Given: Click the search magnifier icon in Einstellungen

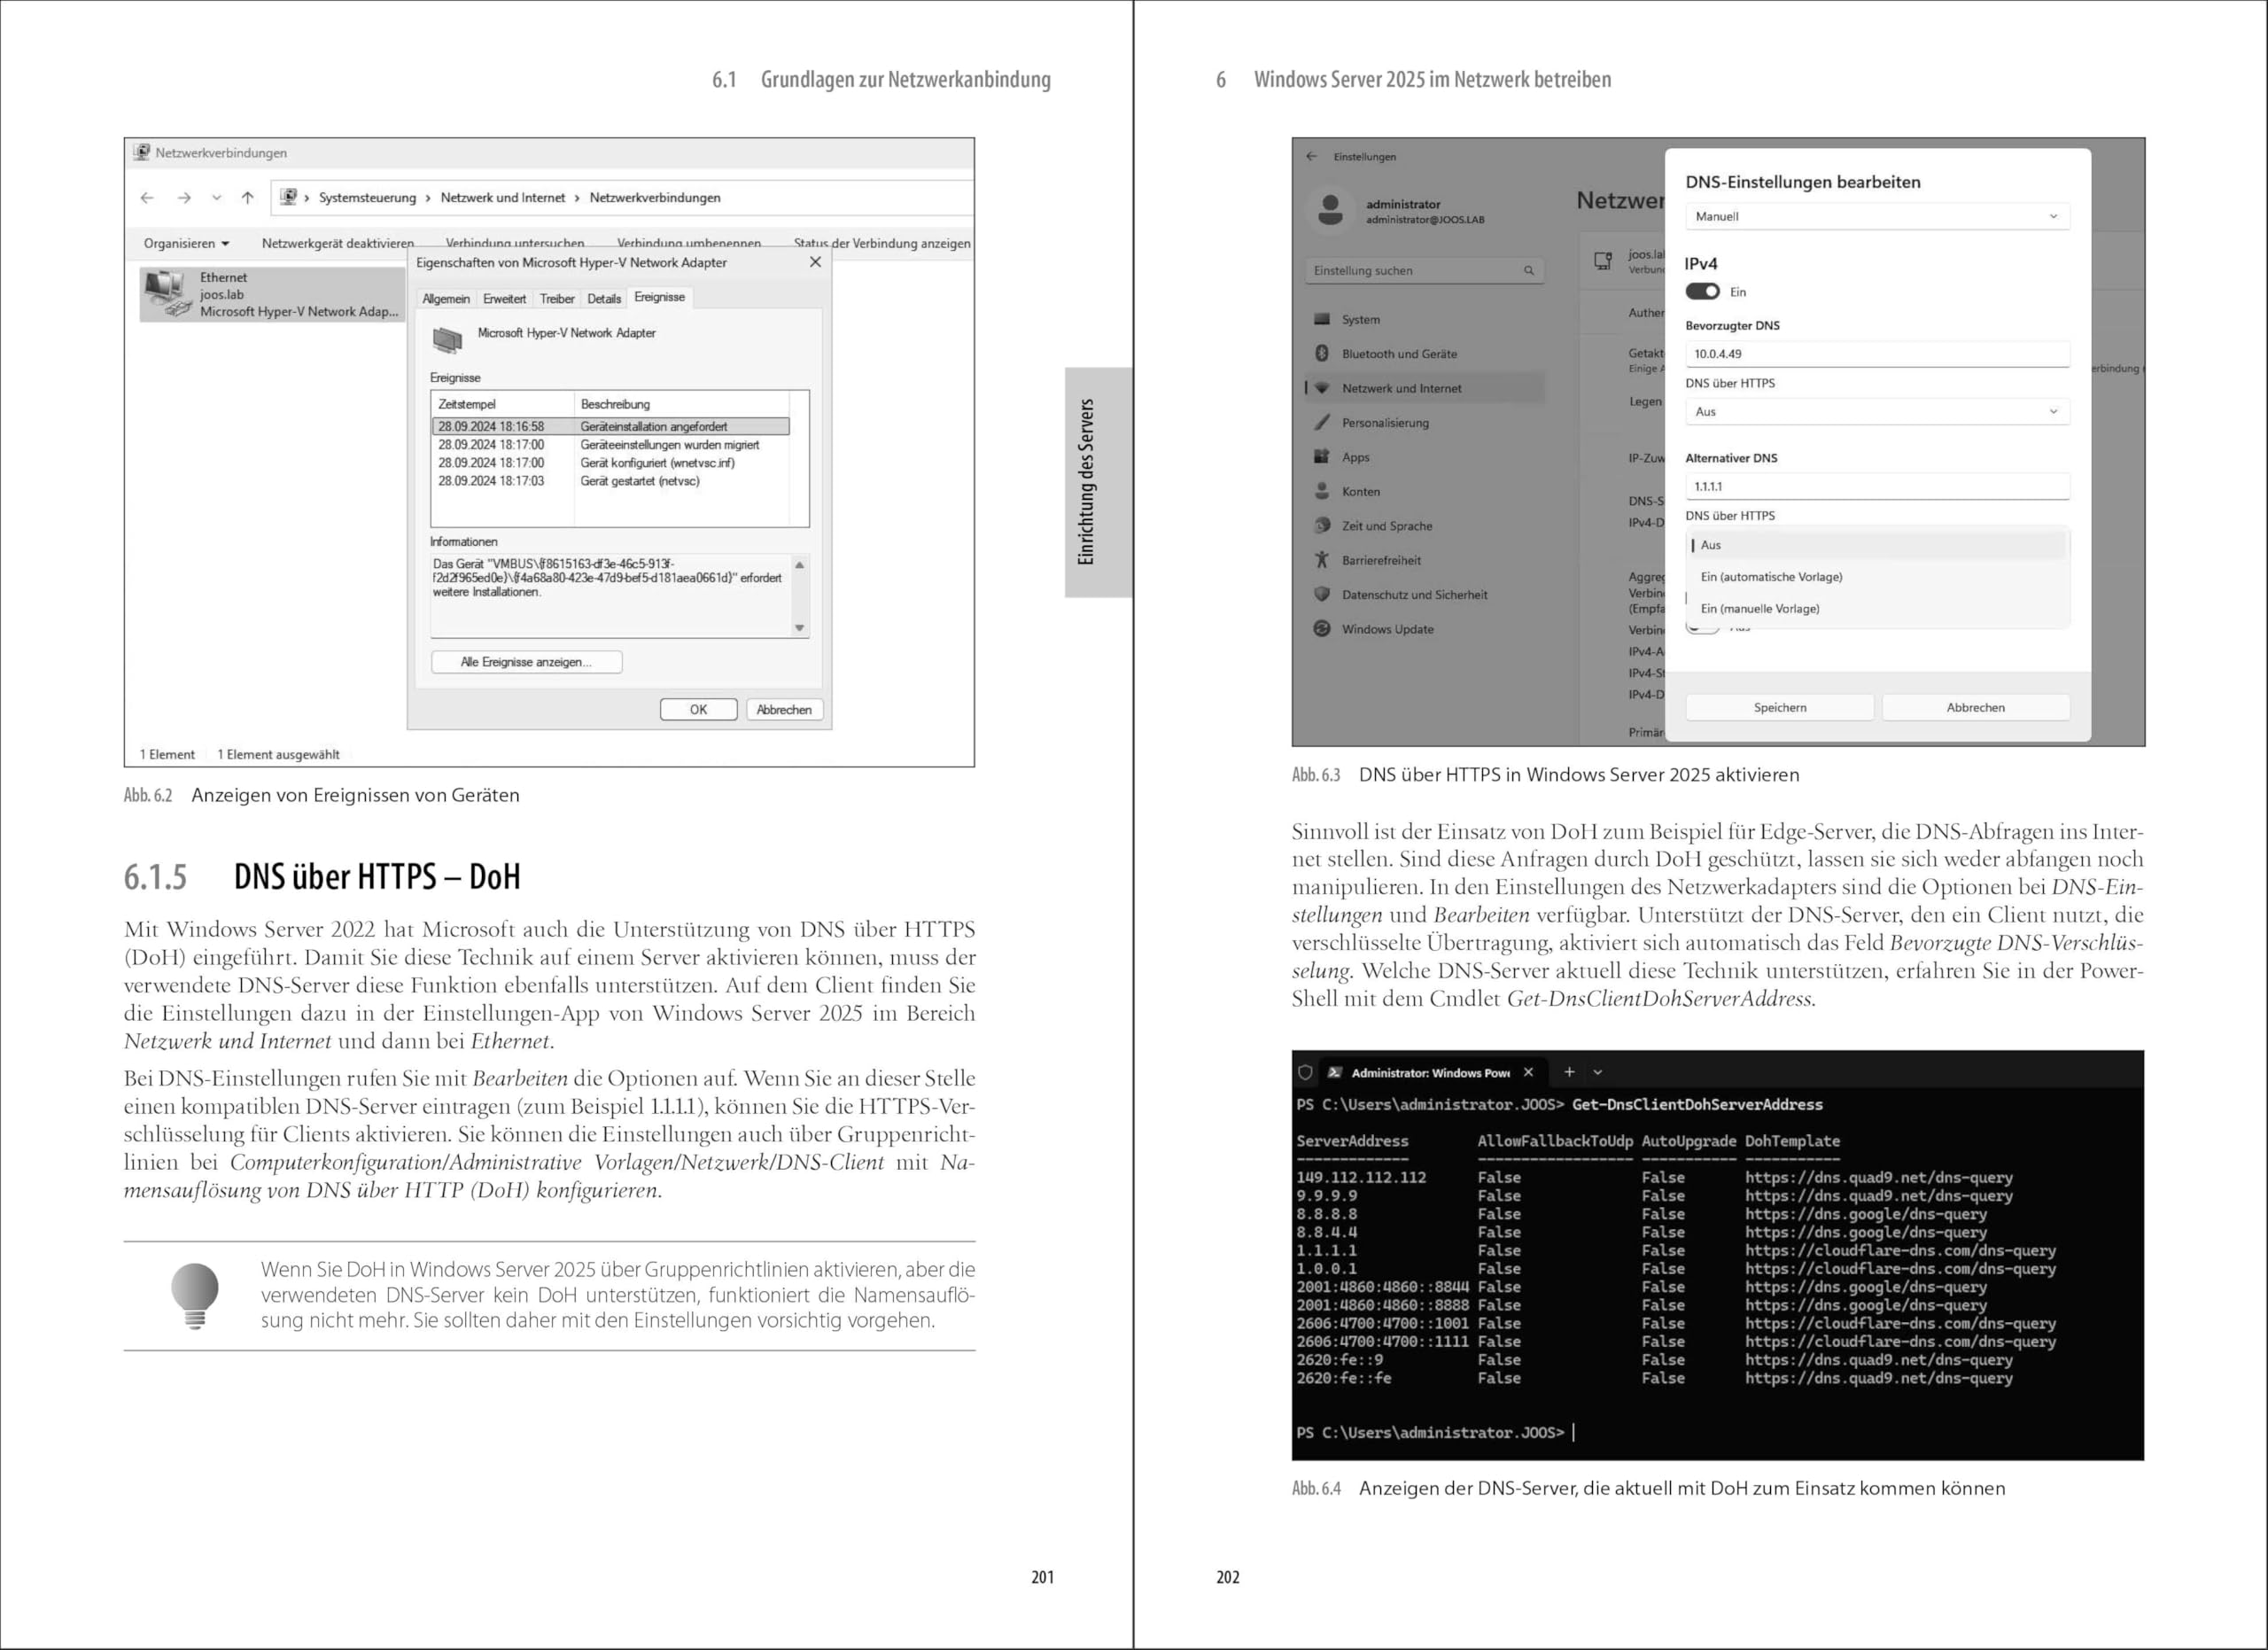Looking at the screenshot, I should [x=1528, y=270].
